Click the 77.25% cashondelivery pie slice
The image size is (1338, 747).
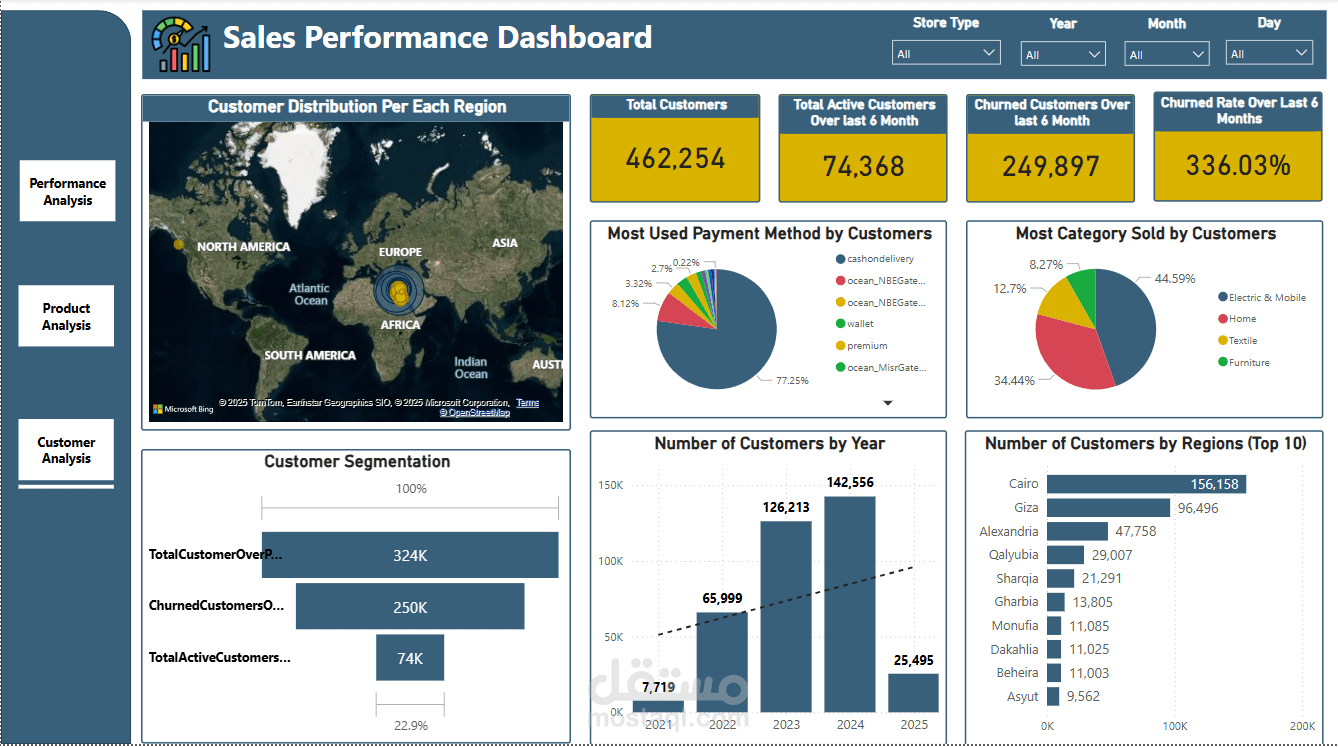[725, 345]
